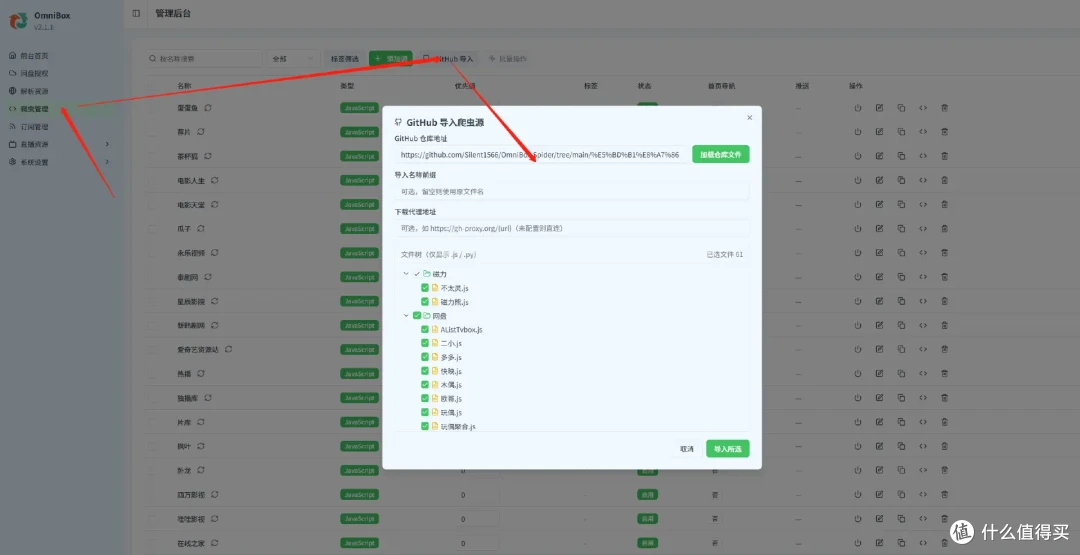The image size is (1080, 555).
Task: Click the green 添加源 button
Action: point(391,59)
